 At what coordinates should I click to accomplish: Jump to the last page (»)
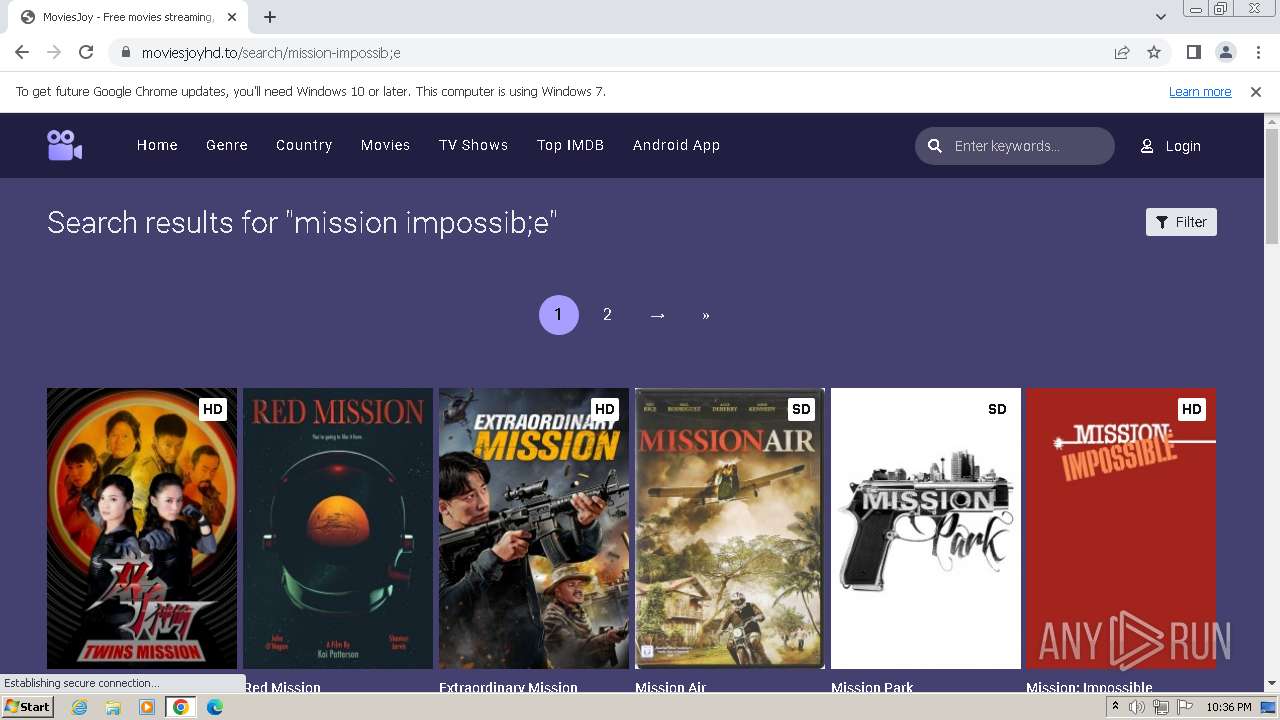706,315
